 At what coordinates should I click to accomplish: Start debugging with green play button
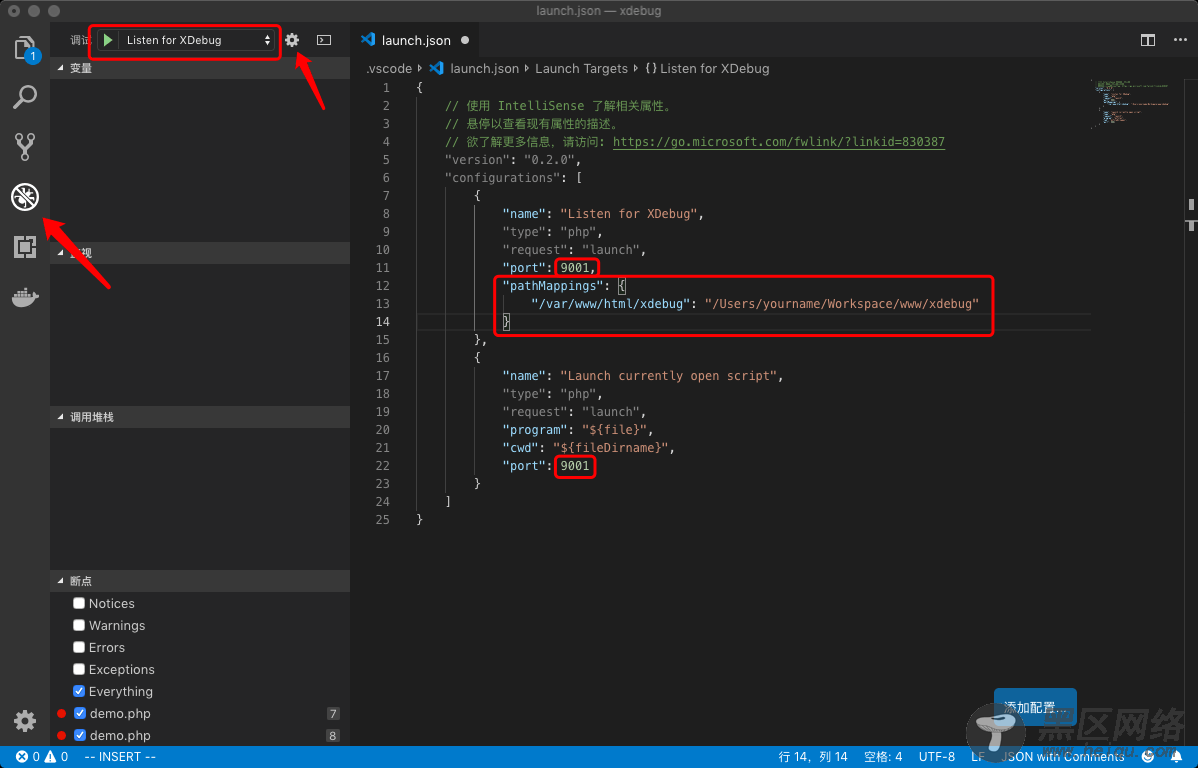point(108,40)
